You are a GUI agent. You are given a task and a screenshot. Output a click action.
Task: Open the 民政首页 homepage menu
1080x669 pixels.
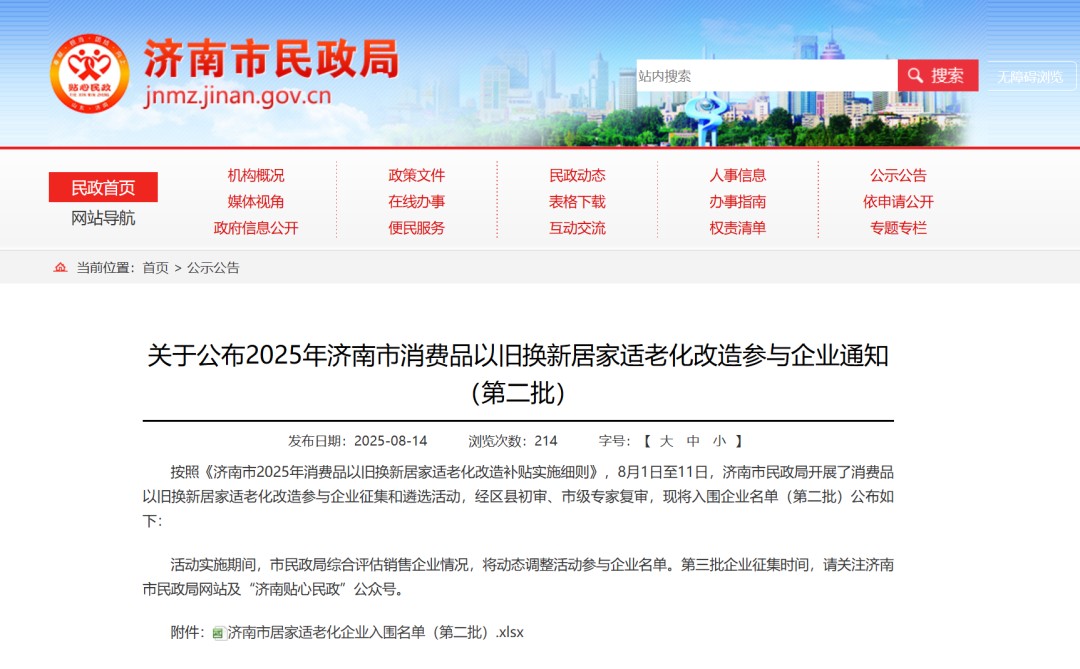point(102,187)
